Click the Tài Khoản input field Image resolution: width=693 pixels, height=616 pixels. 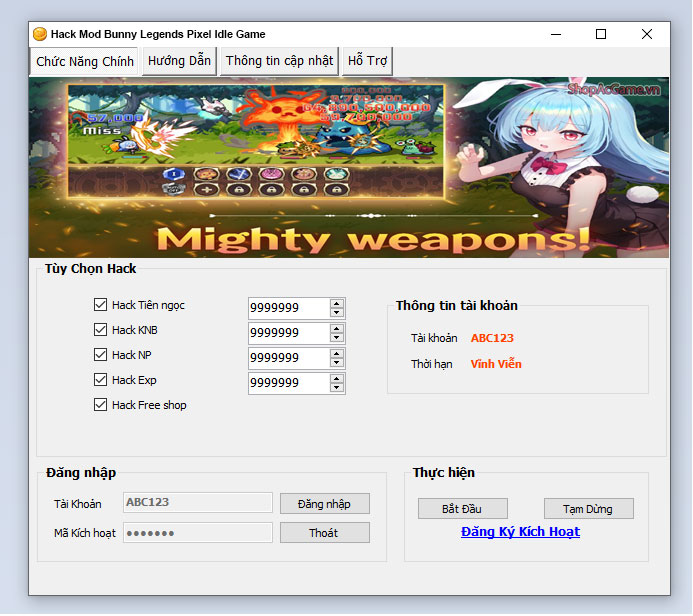click(198, 503)
